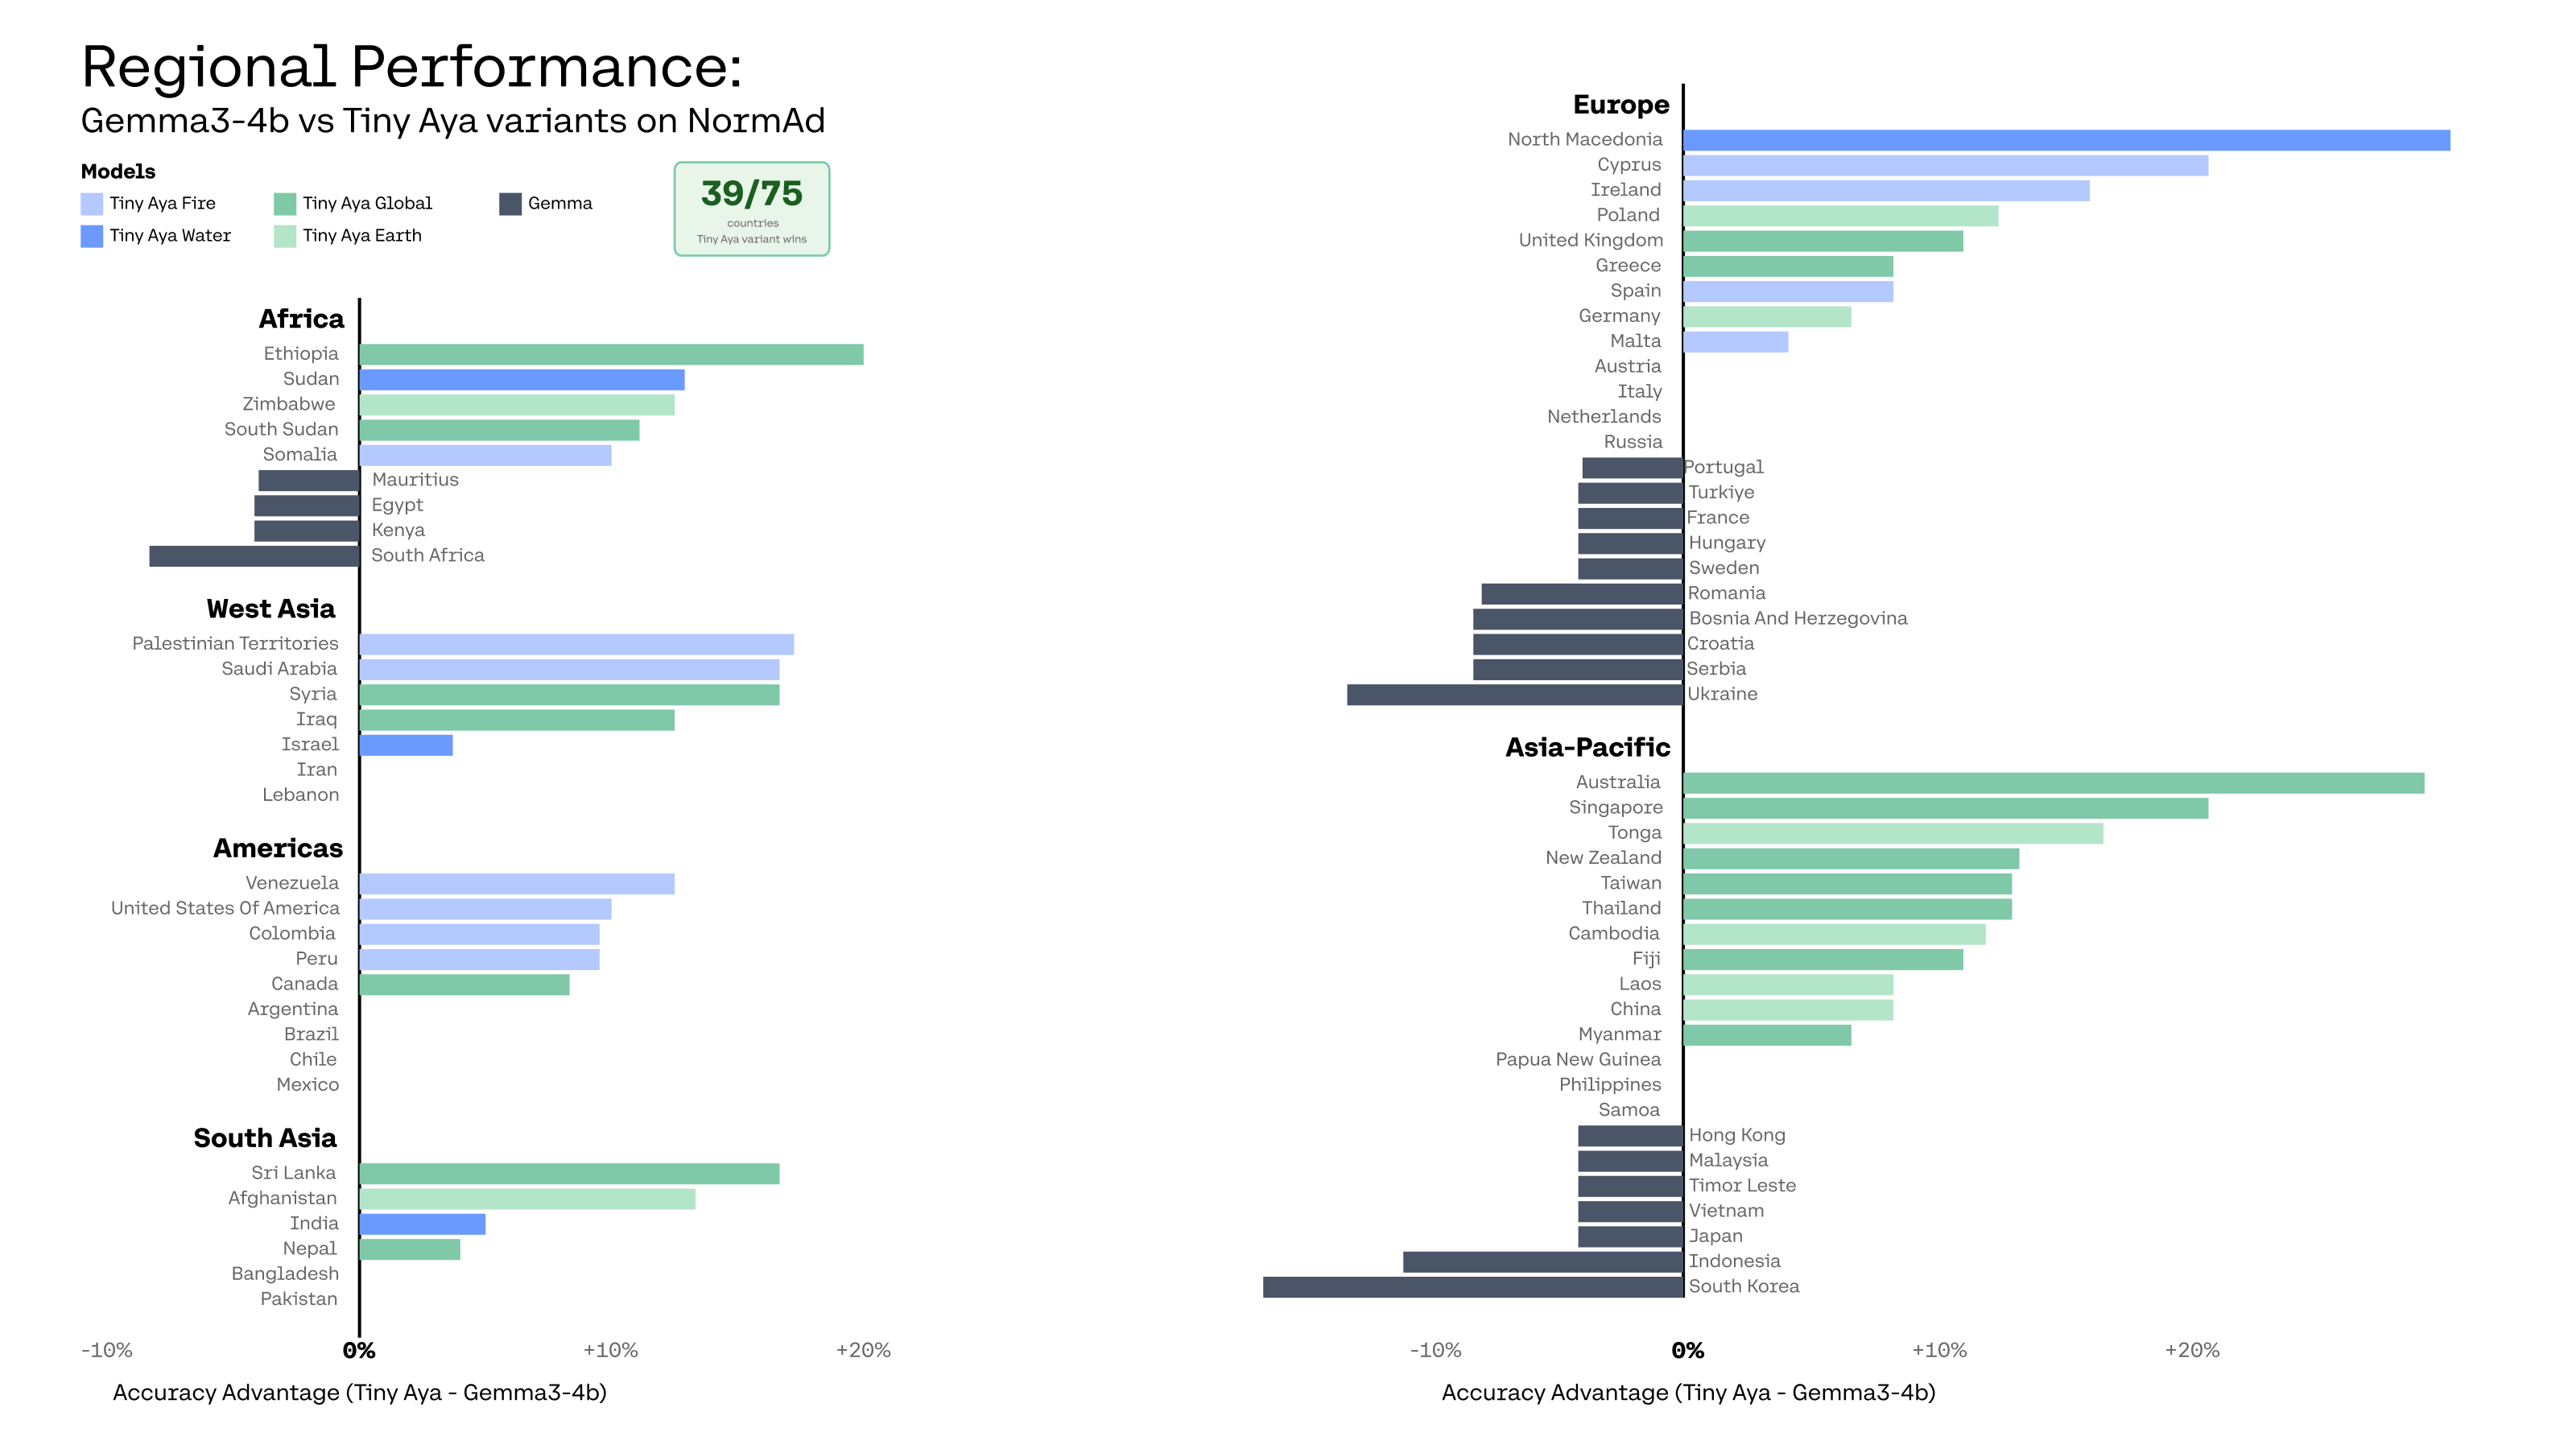This screenshot has width=2576, height=1449.
Task: Click the Tiny Aya Earth legend swatch
Action: (285, 236)
